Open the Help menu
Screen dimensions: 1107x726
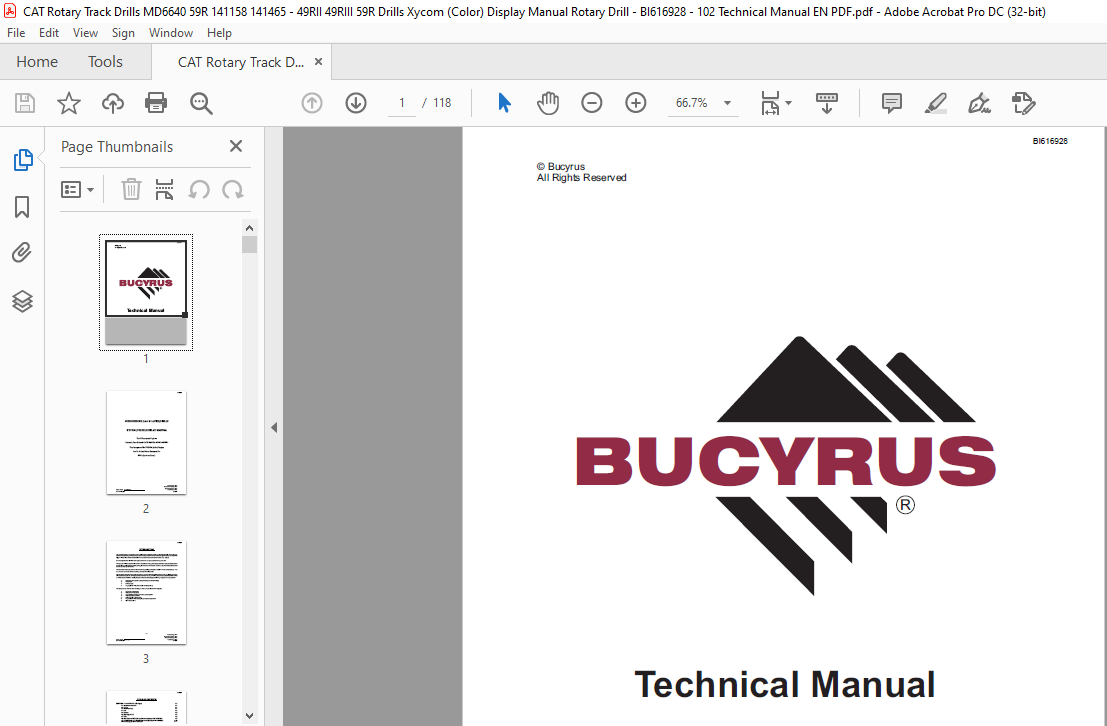coord(219,32)
